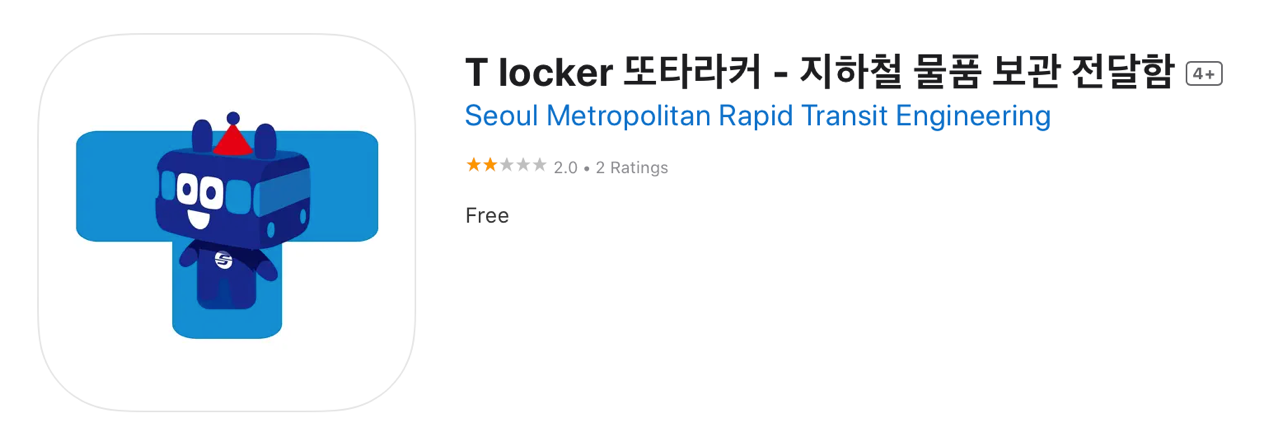Click the third gray rating star
Viewport: 1269px width, 442px height.
tap(507, 165)
